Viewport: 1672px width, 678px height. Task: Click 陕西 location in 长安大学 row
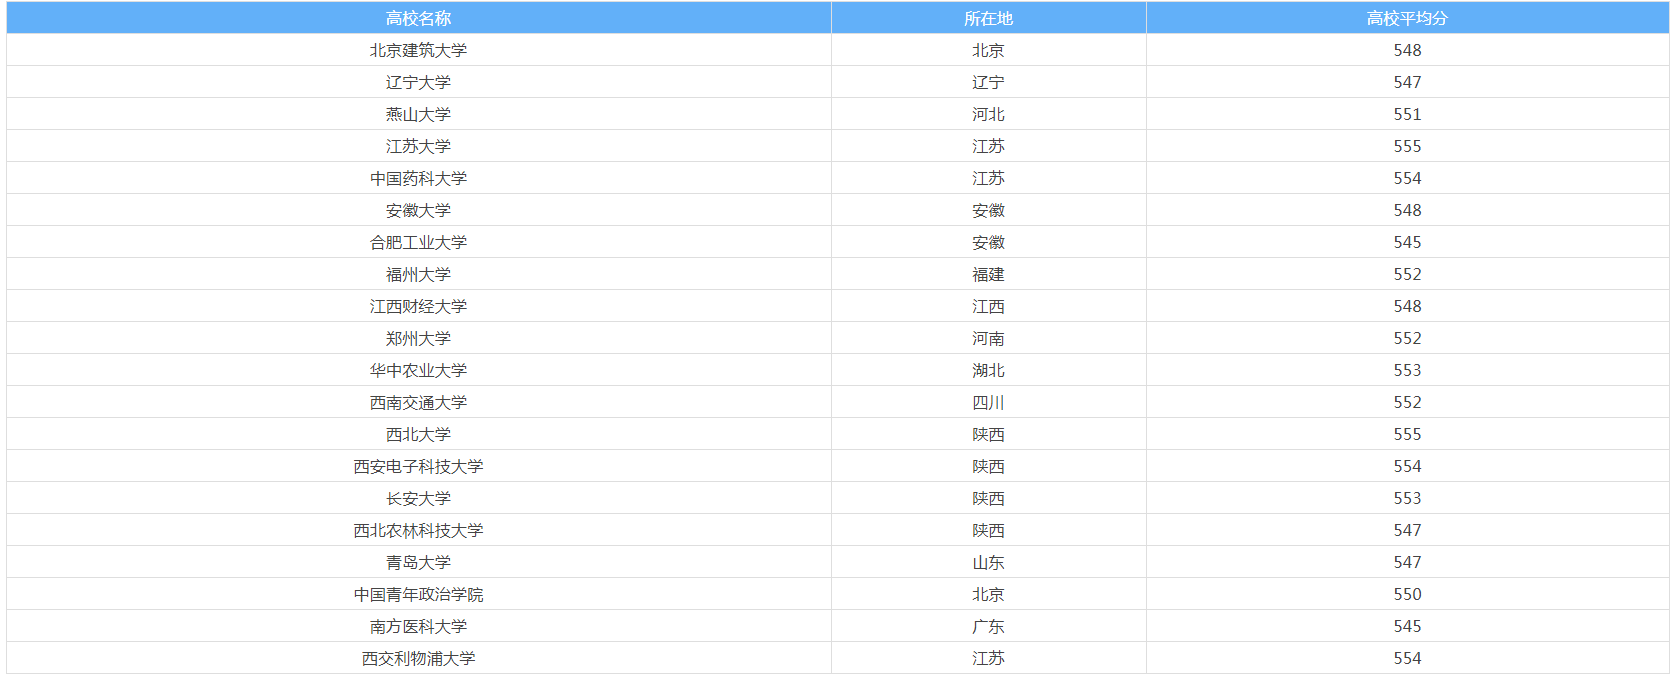click(x=988, y=498)
